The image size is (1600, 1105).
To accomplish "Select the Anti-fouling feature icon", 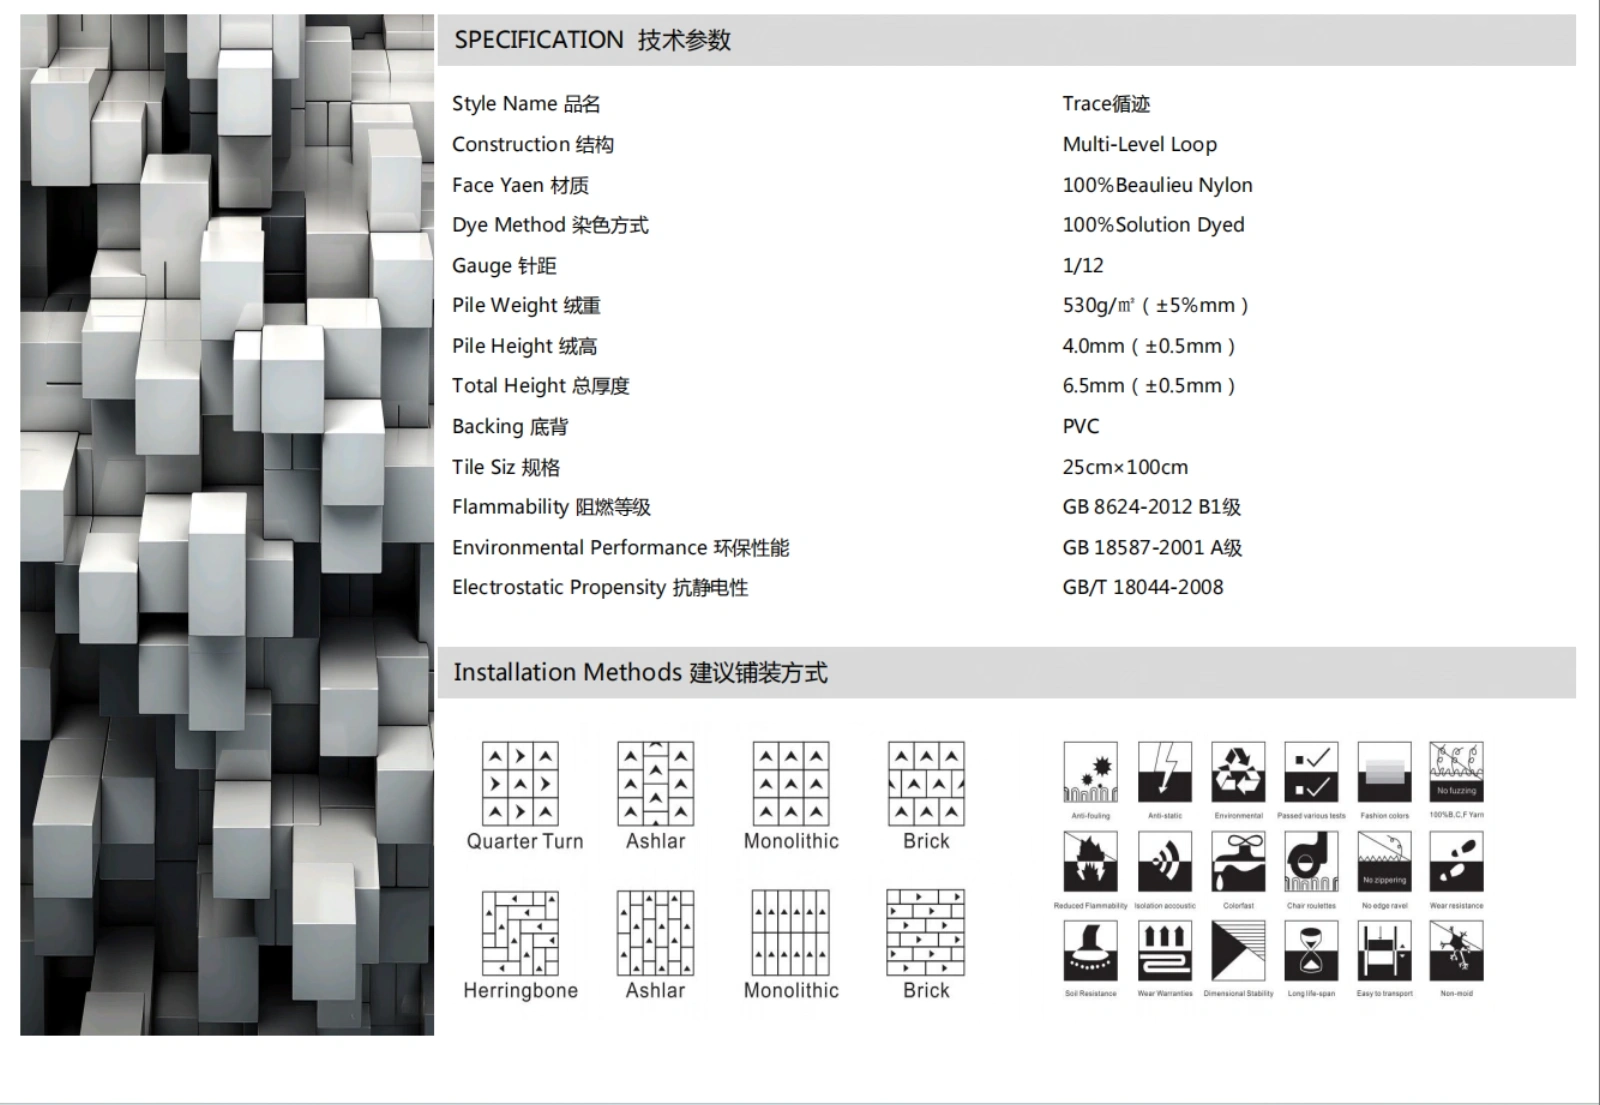I will click(1092, 773).
